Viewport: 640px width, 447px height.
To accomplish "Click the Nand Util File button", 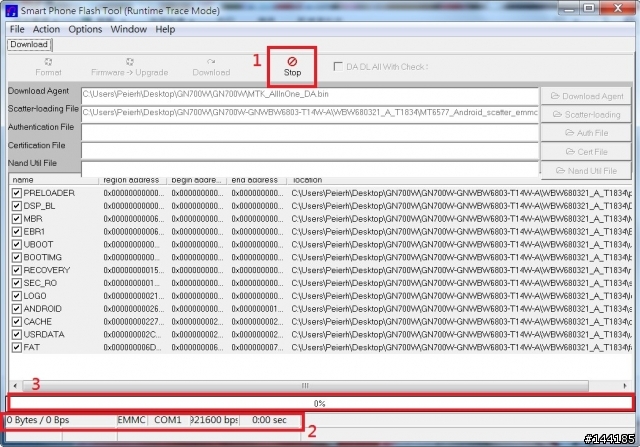I will click(x=586, y=171).
